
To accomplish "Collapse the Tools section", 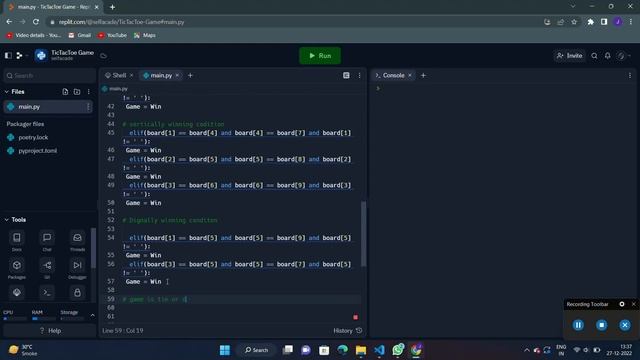I will tap(7, 220).
